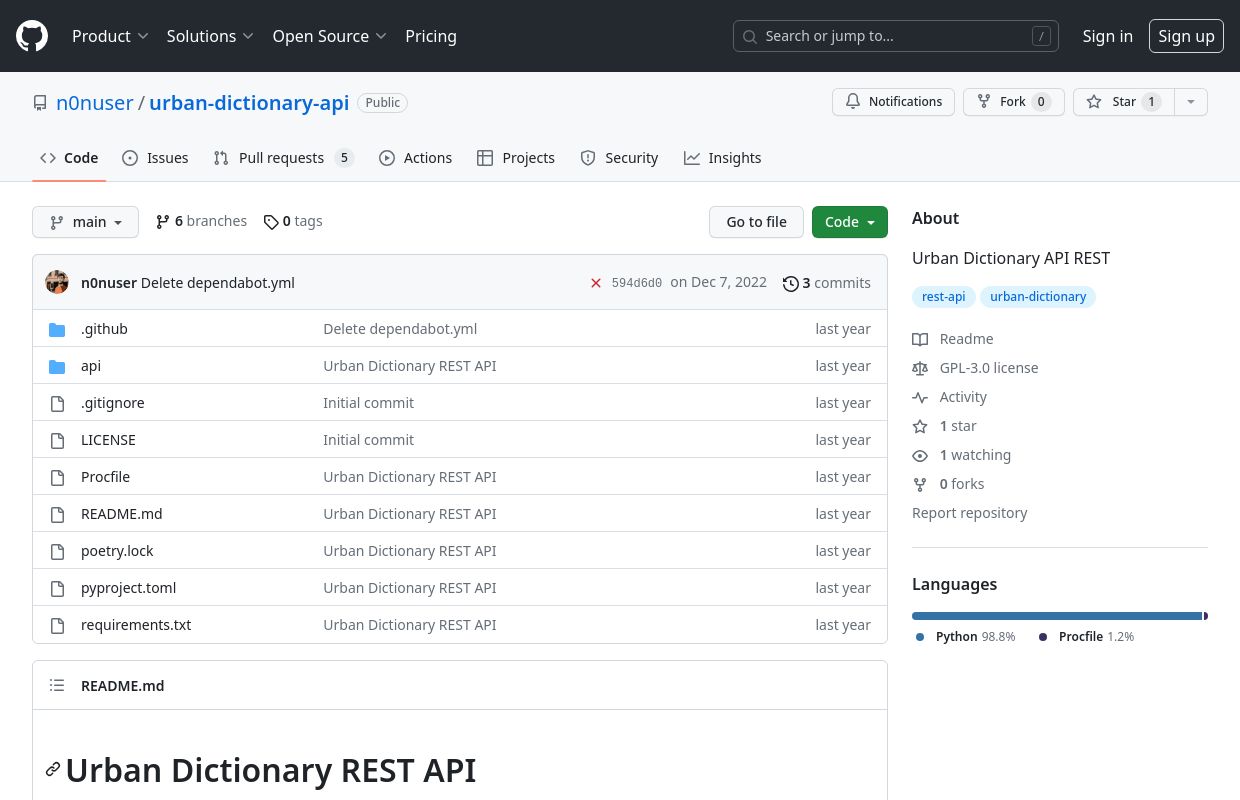Screen dimensions: 1240x800
Task: Open the main branch selector dropdown
Action: coord(85,222)
